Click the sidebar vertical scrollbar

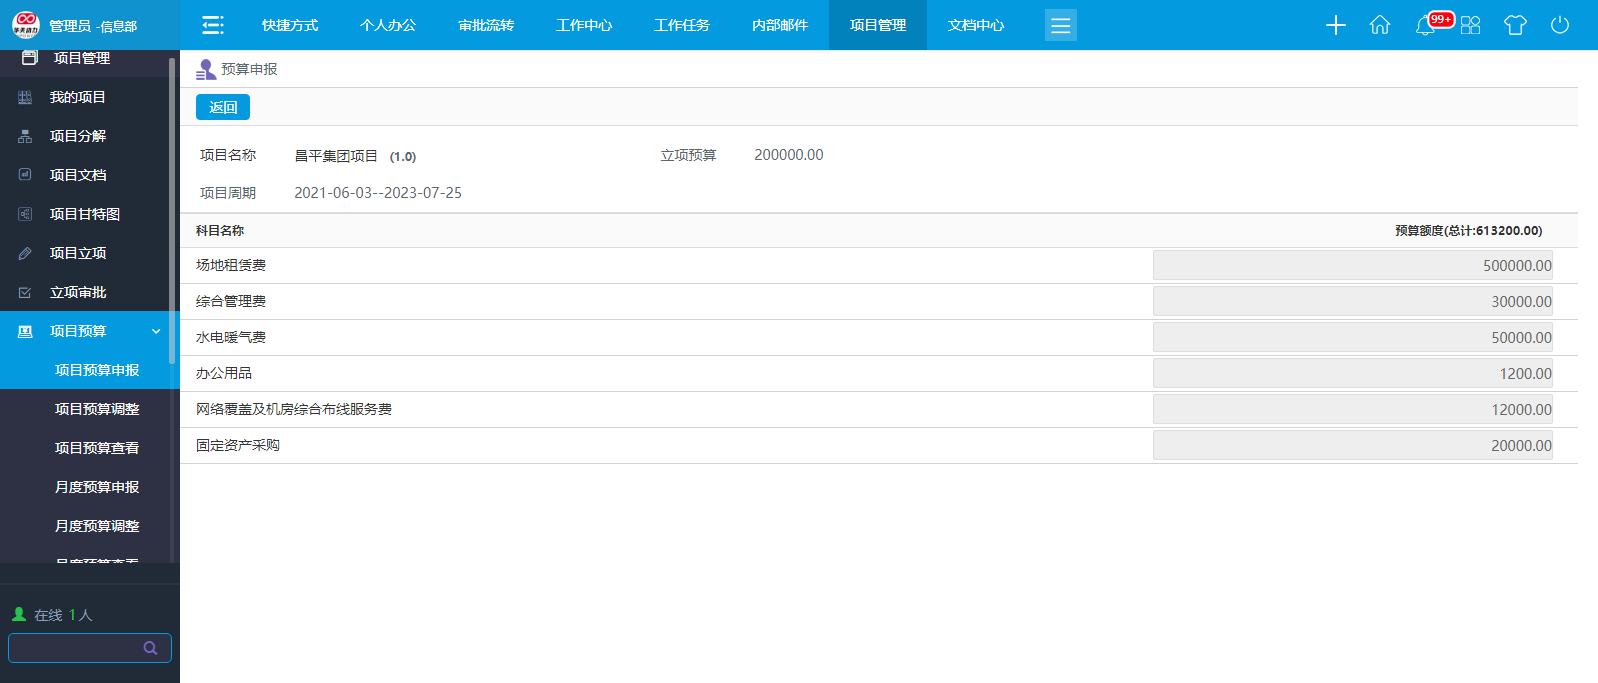(172, 210)
